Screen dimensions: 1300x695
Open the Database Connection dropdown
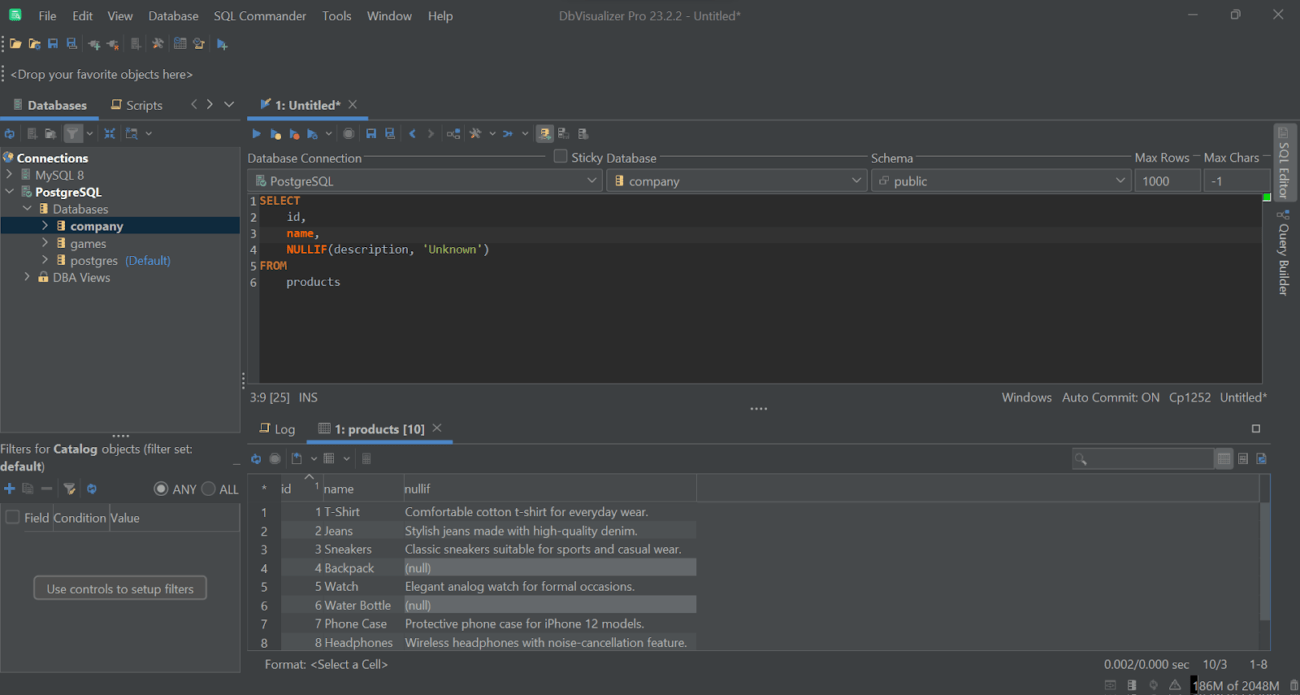594,180
